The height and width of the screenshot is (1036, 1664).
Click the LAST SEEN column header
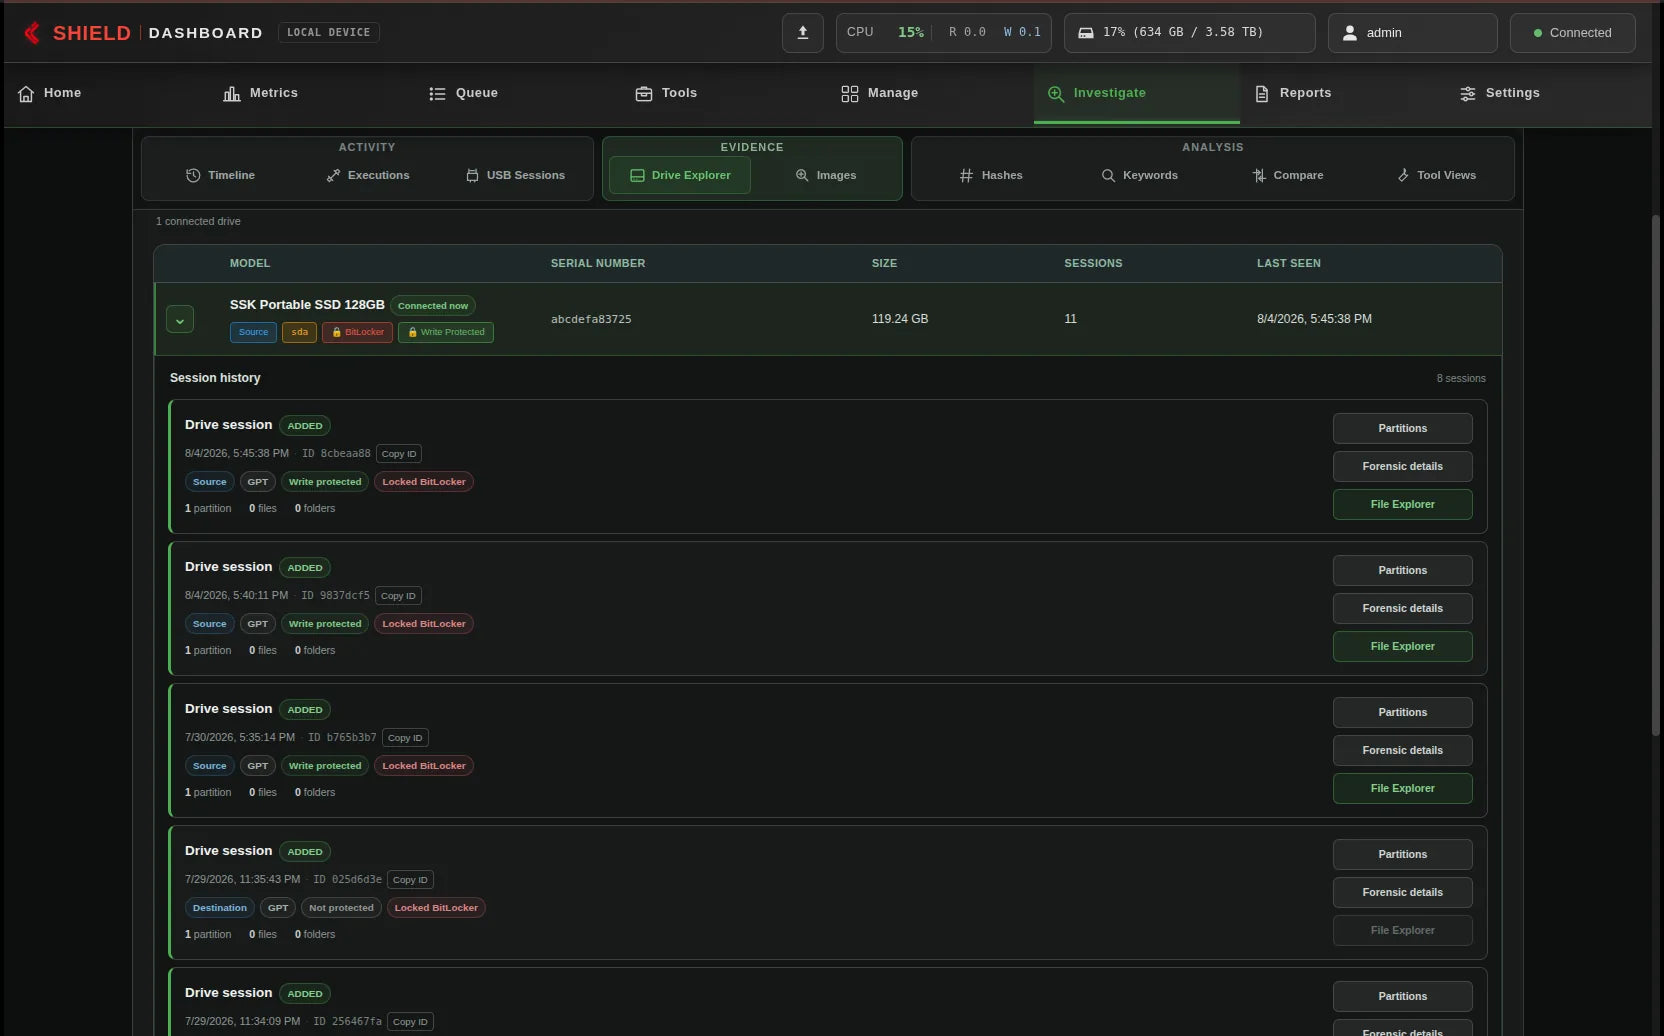(x=1289, y=264)
